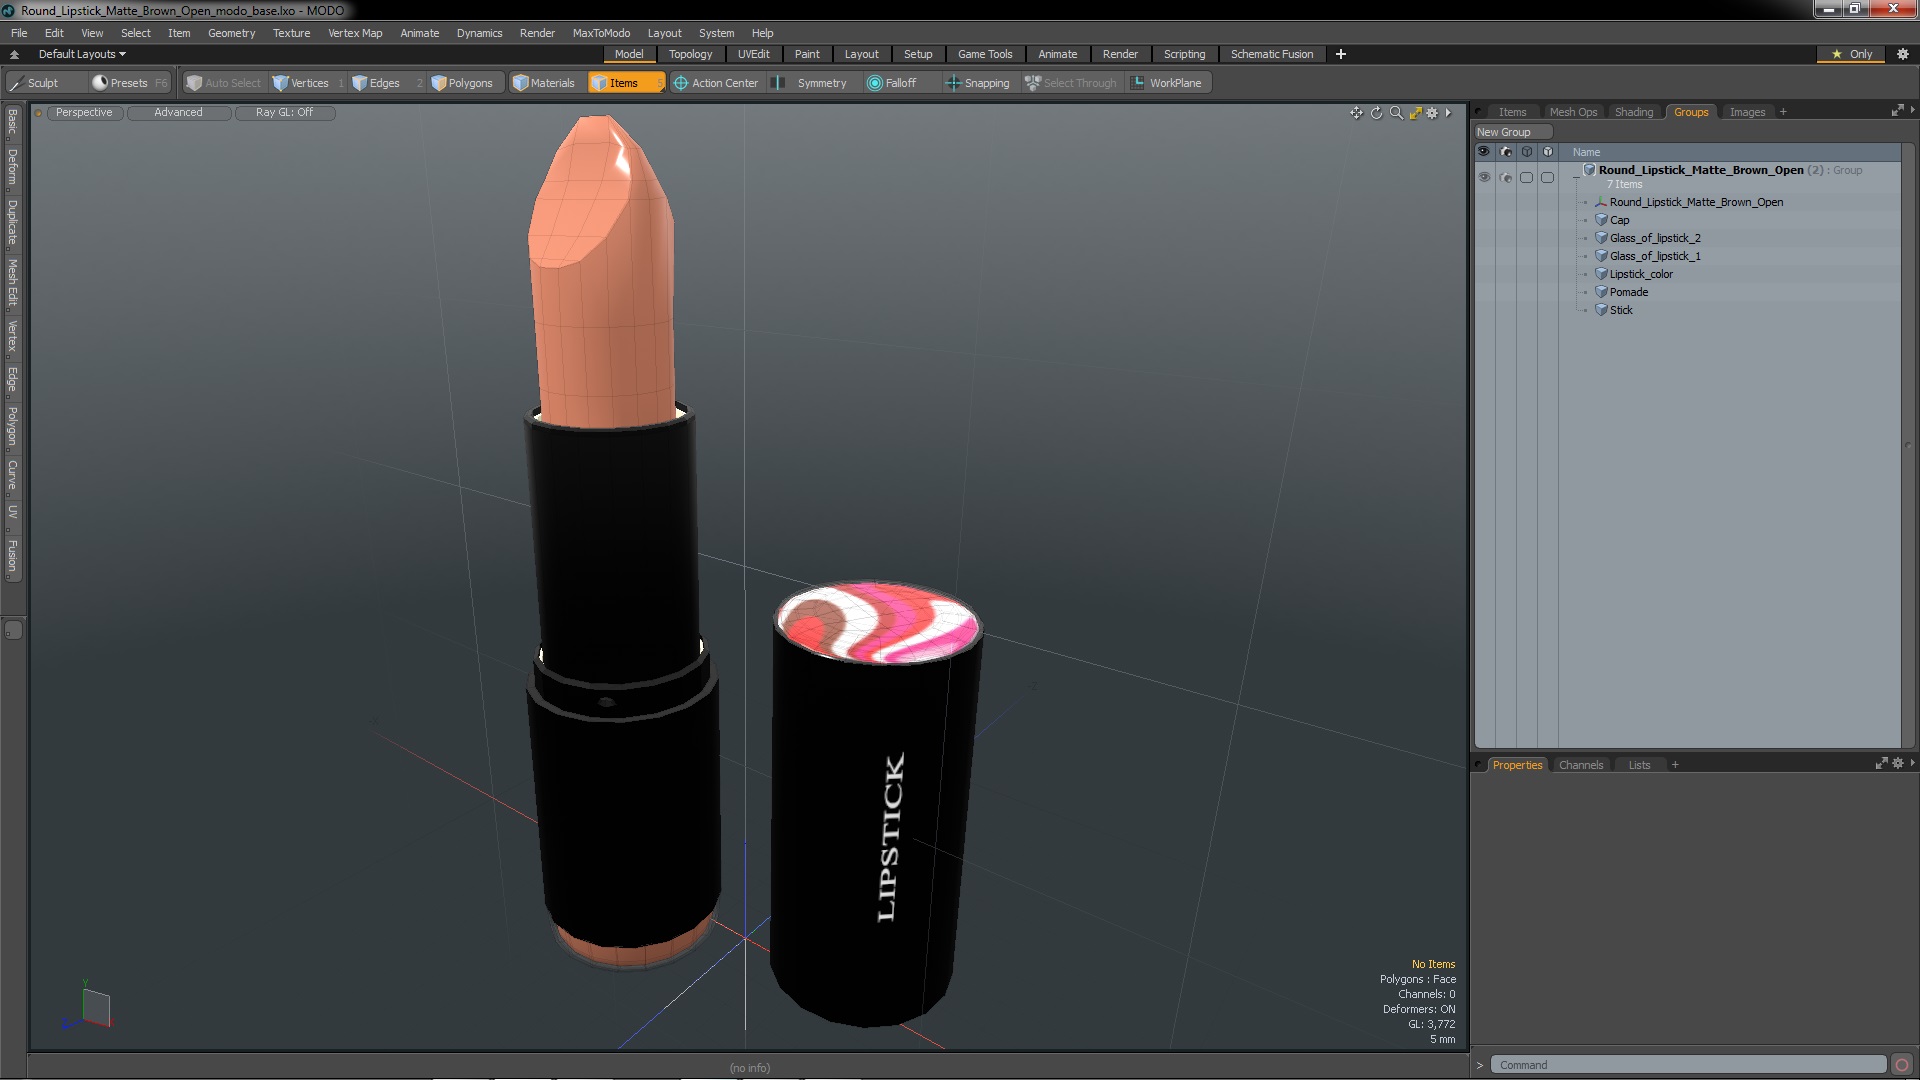This screenshot has height=1080, width=1920.
Task: Click the command record circle button
Action: pyautogui.click(x=1902, y=1065)
